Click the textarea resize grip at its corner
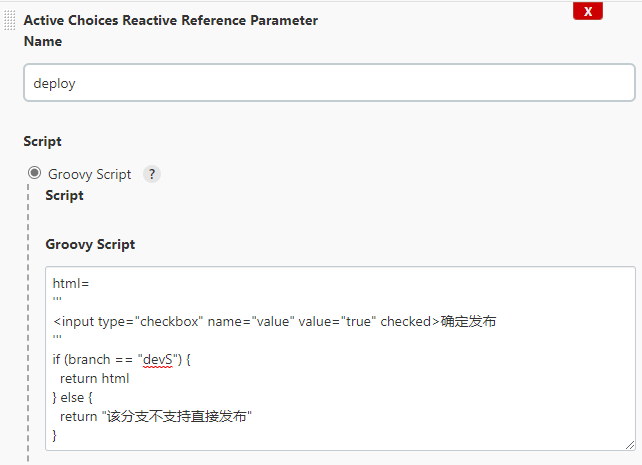 pos(630,445)
